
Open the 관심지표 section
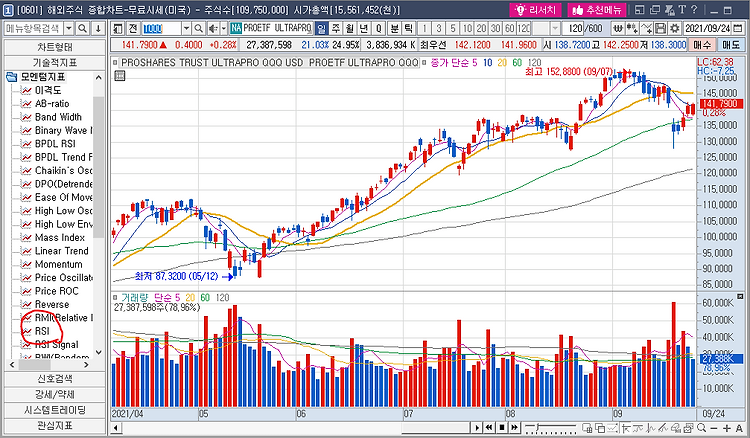coord(55,426)
